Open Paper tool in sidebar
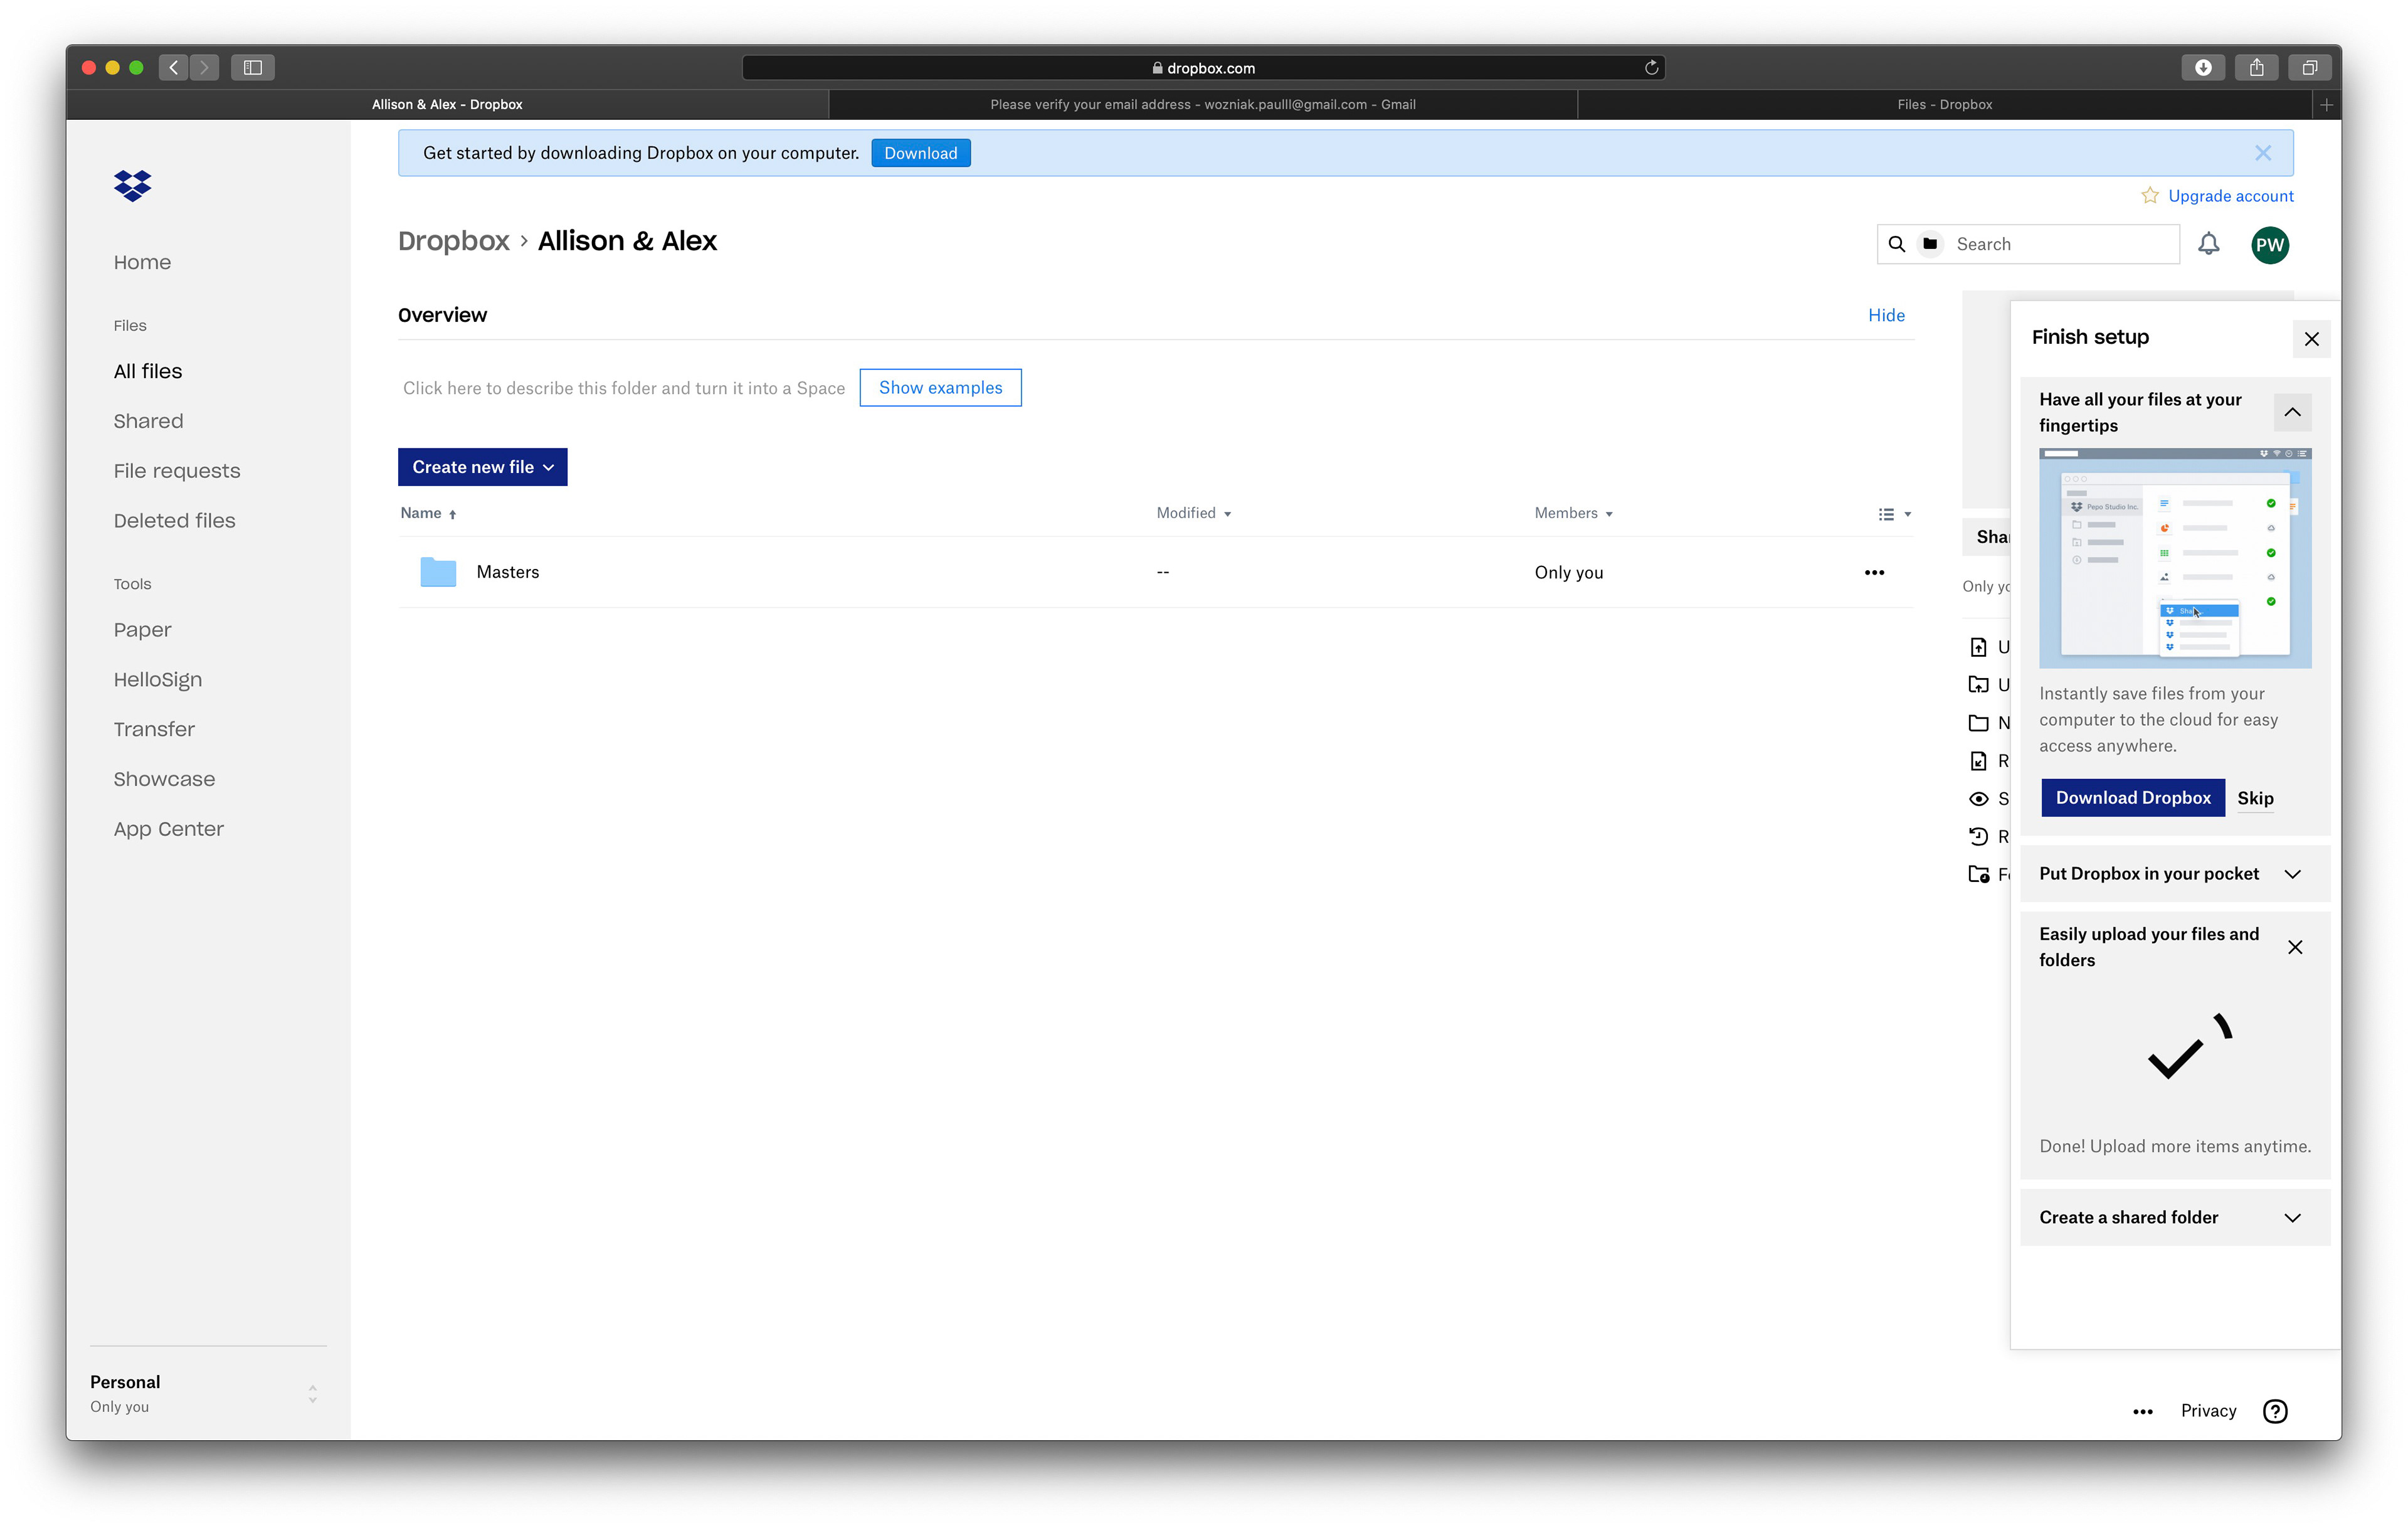 [x=142, y=630]
